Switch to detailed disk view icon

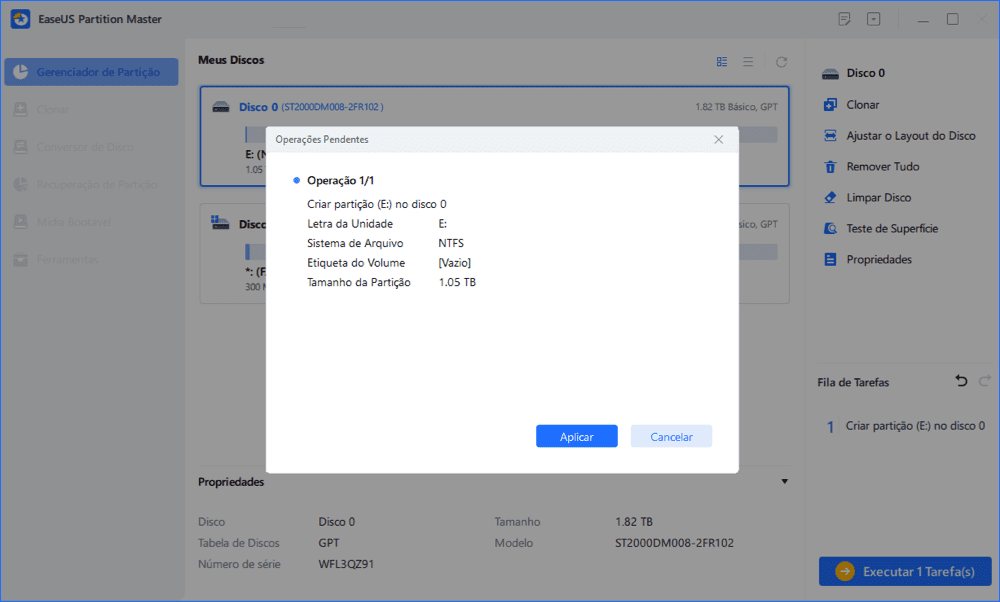point(722,62)
